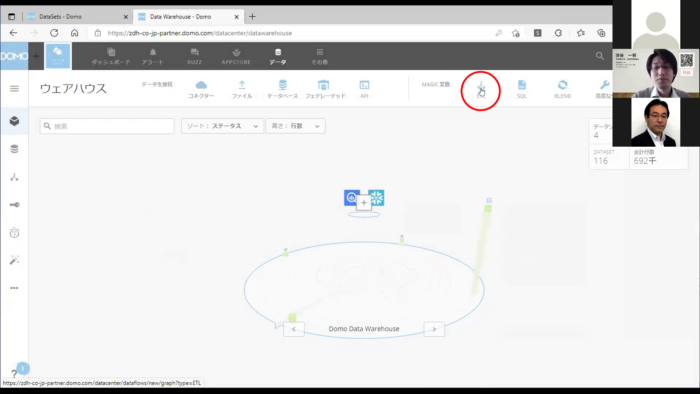Expand the height by row count dropdown
This screenshot has height=394, width=700.
click(295, 126)
